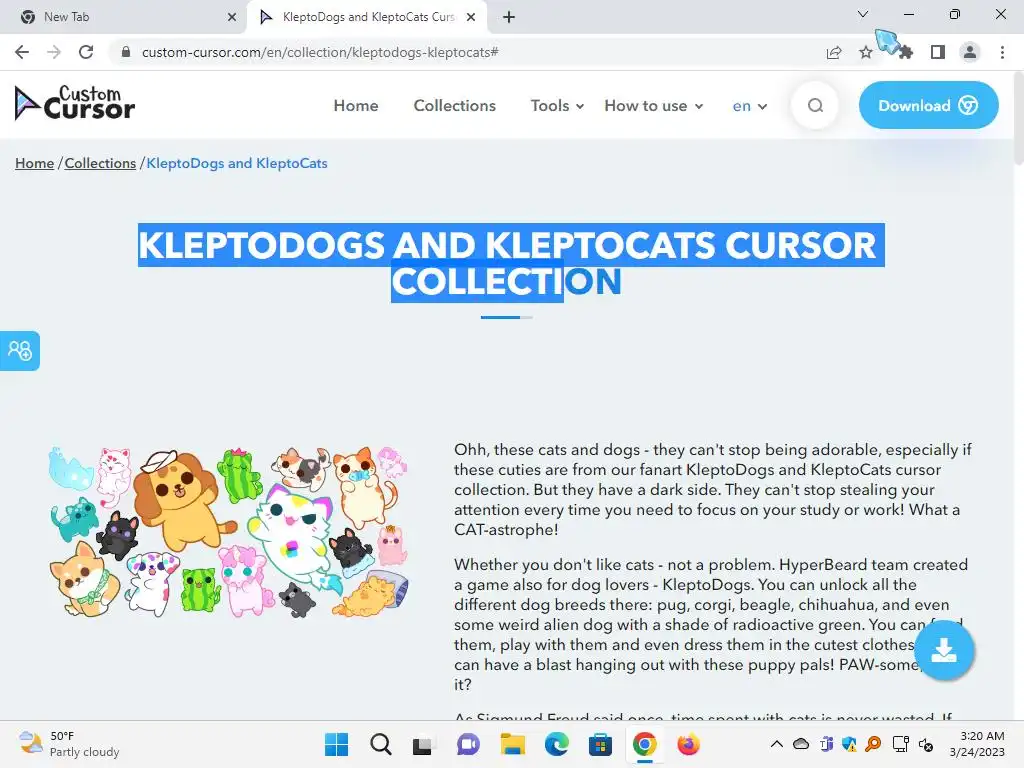Open File Explorer from taskbar
This screenshot has height=768, width=1024.
click(x=513, y=744)
